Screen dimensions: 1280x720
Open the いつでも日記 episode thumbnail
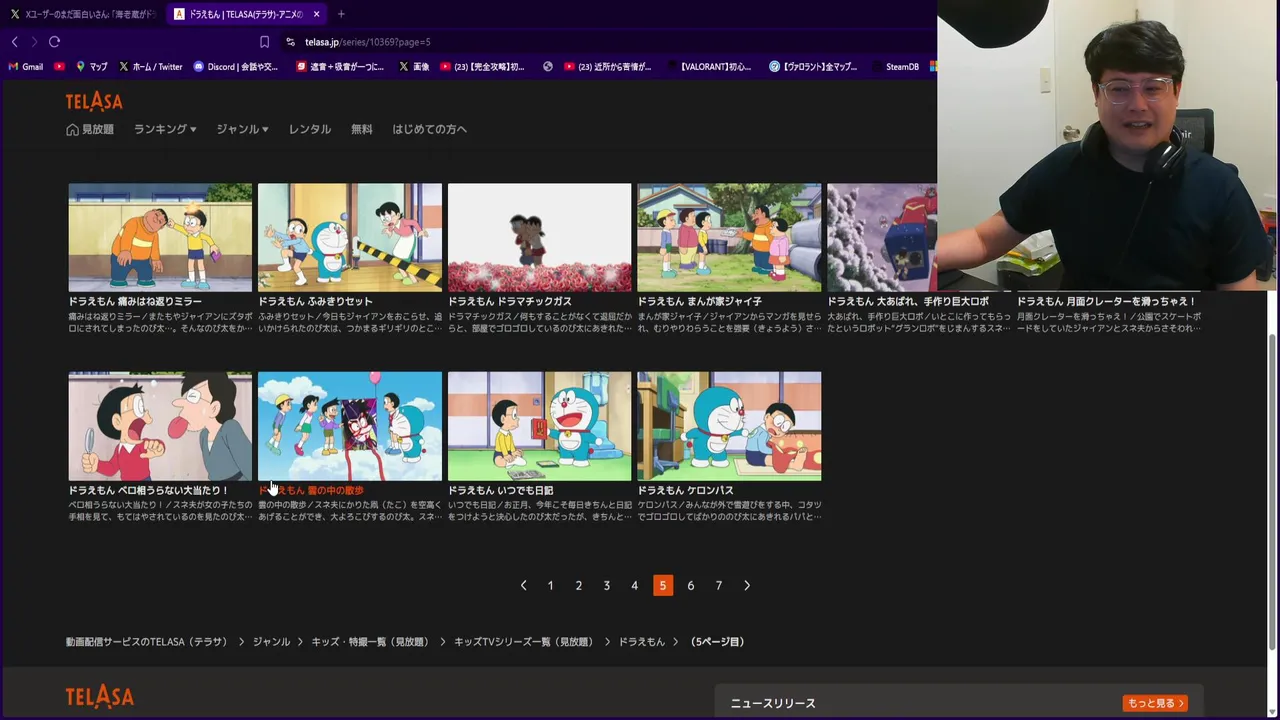pyautogui.click(x=540, y=426)
